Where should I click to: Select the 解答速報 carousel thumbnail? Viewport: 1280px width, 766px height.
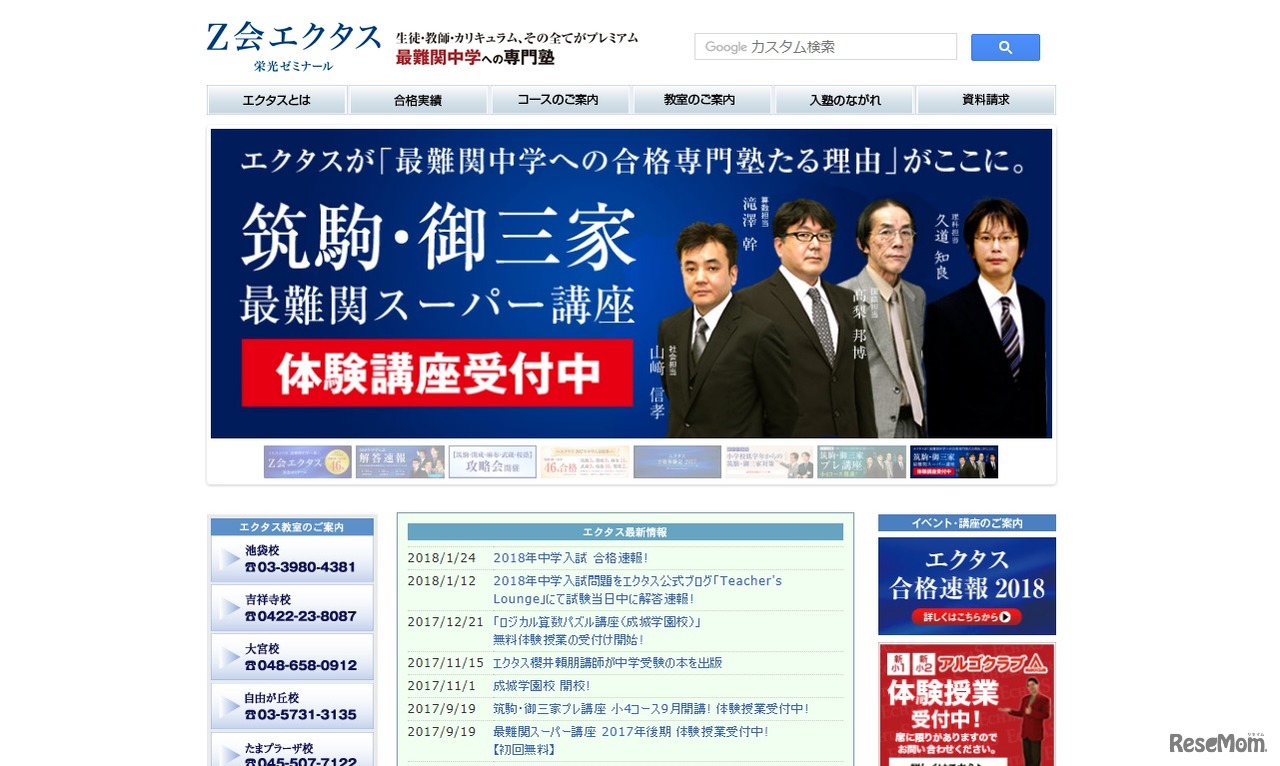pyautogui.click(x=400, y=461)
